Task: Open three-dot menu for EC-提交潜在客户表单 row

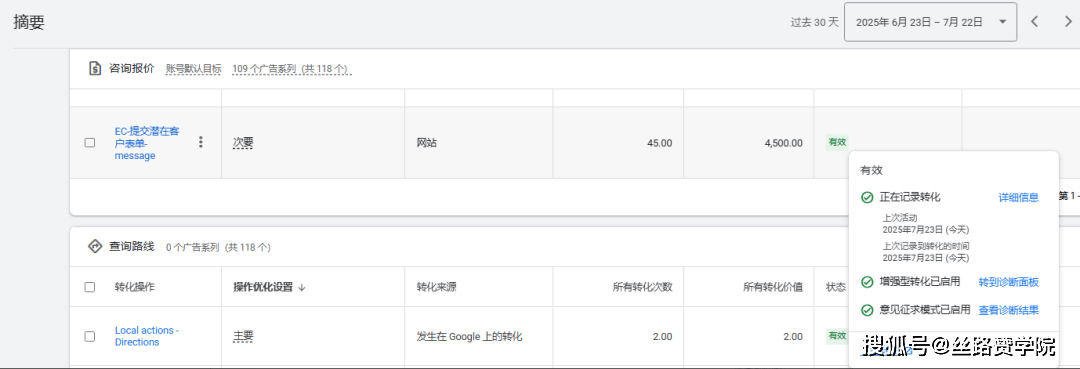Action: (200, 143)
